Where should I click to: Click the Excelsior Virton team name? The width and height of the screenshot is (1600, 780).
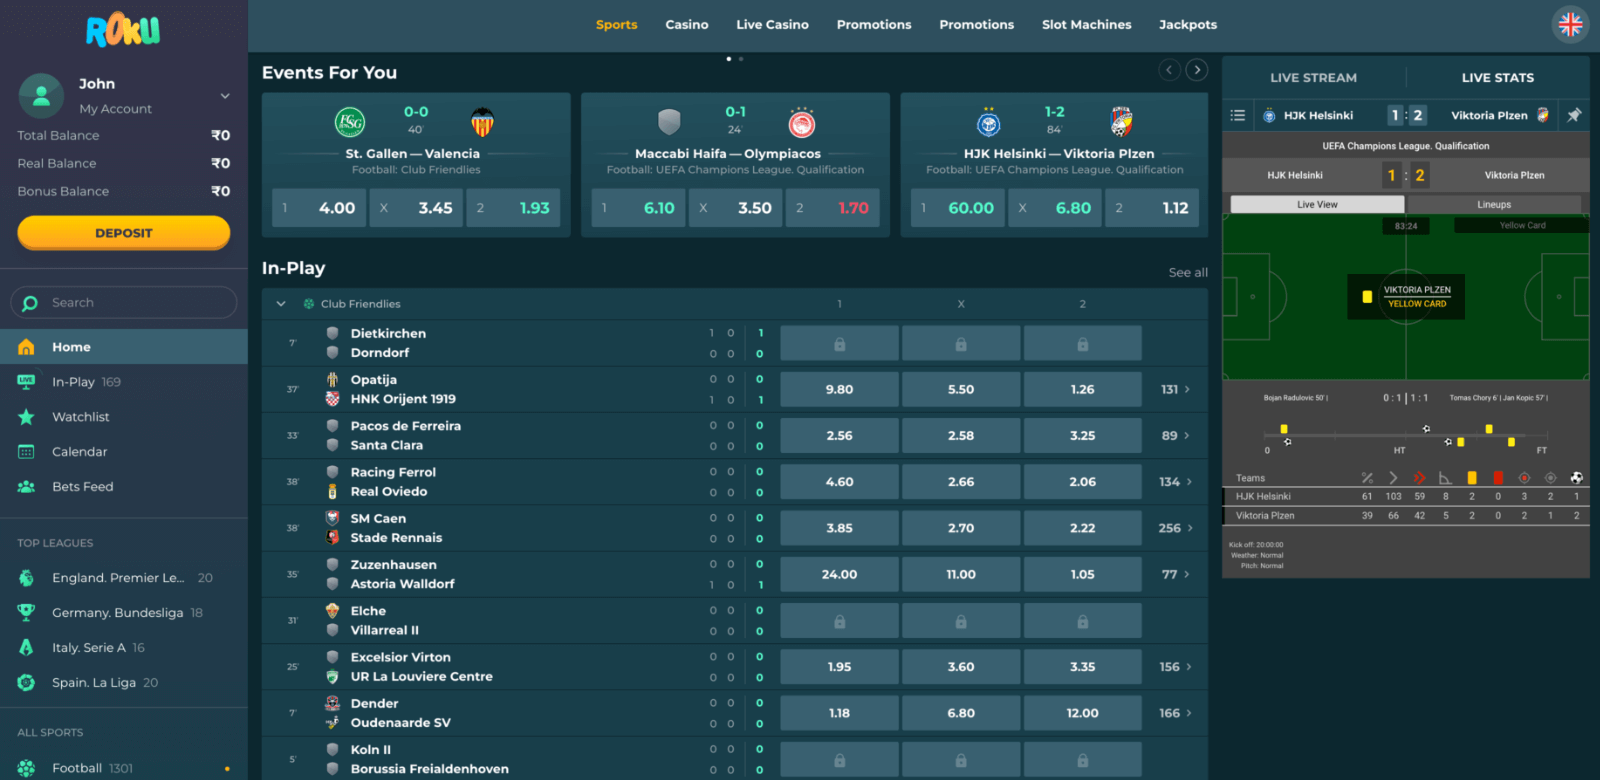(x=400, y=657)
